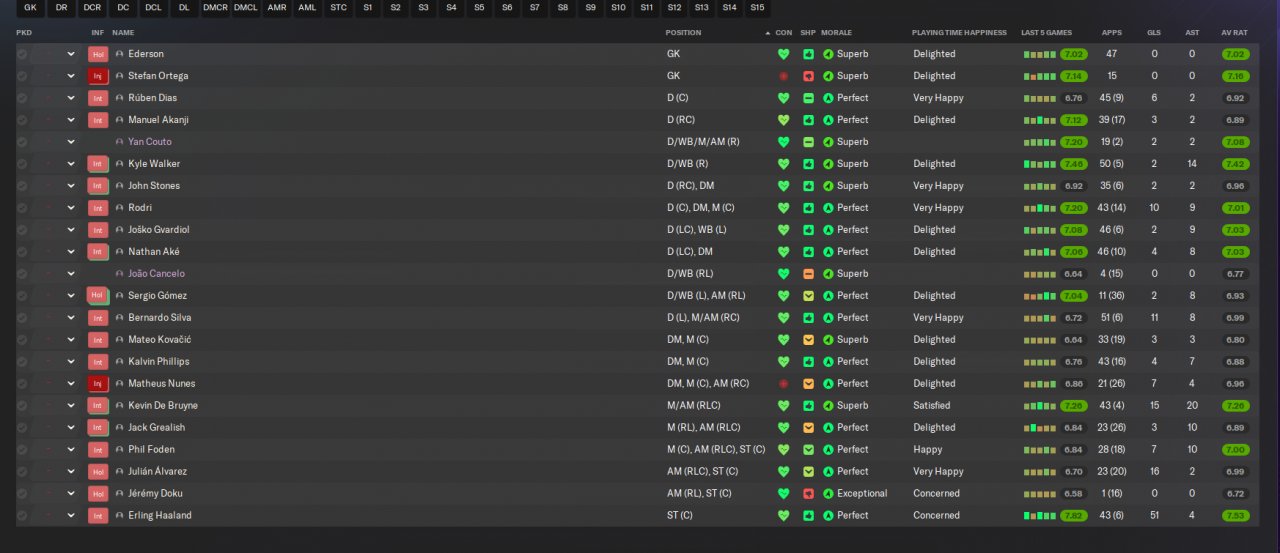Sort table by Av Rat column header
1280x553 pixels.
(x=1234, y=33)
